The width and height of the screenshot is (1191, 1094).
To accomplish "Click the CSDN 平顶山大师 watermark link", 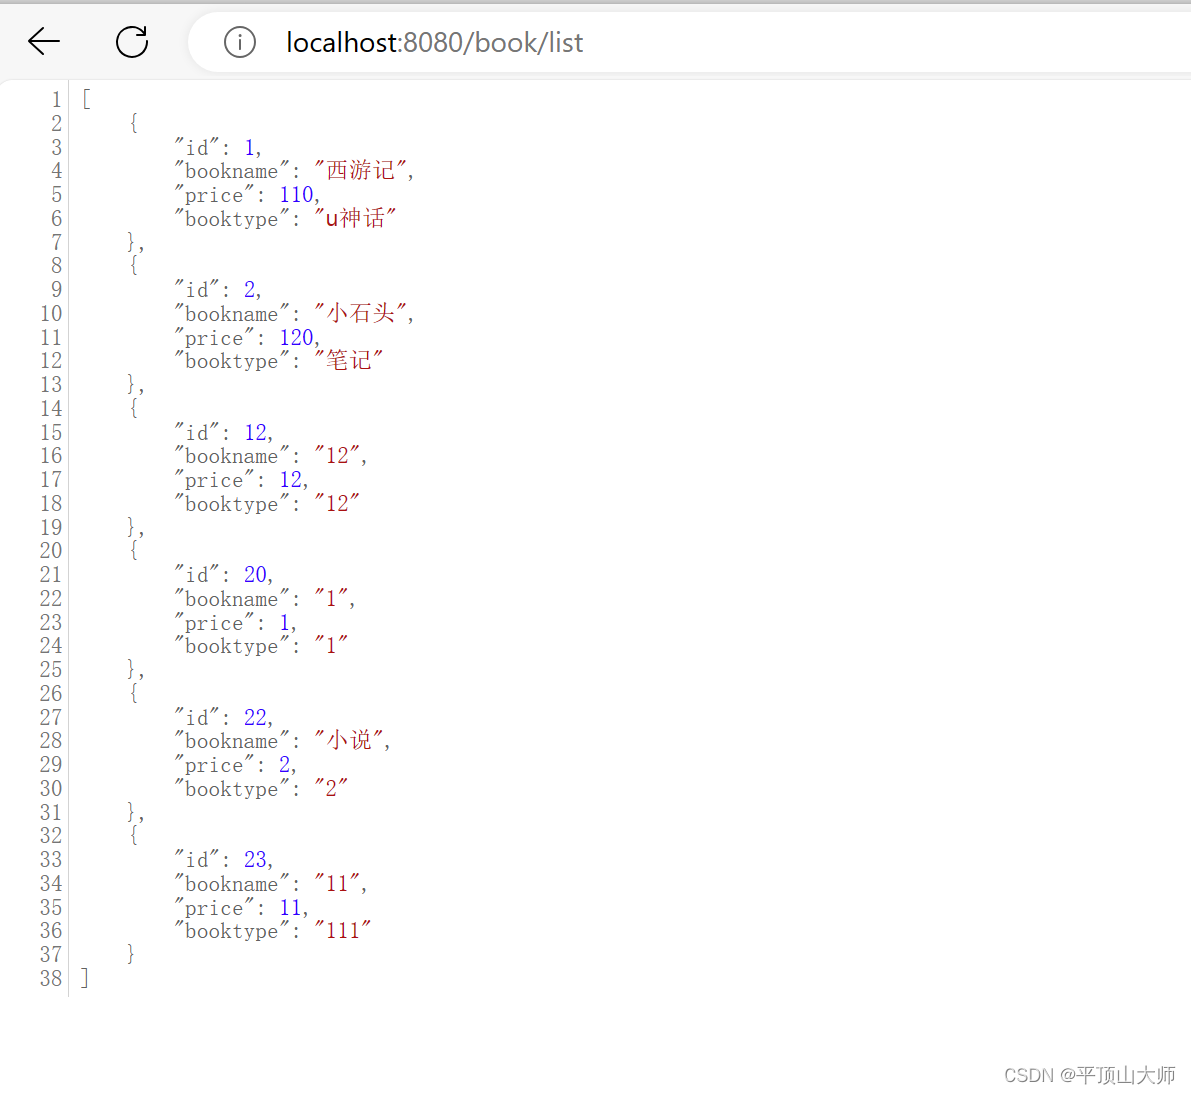I will tap(1089, 1075).
